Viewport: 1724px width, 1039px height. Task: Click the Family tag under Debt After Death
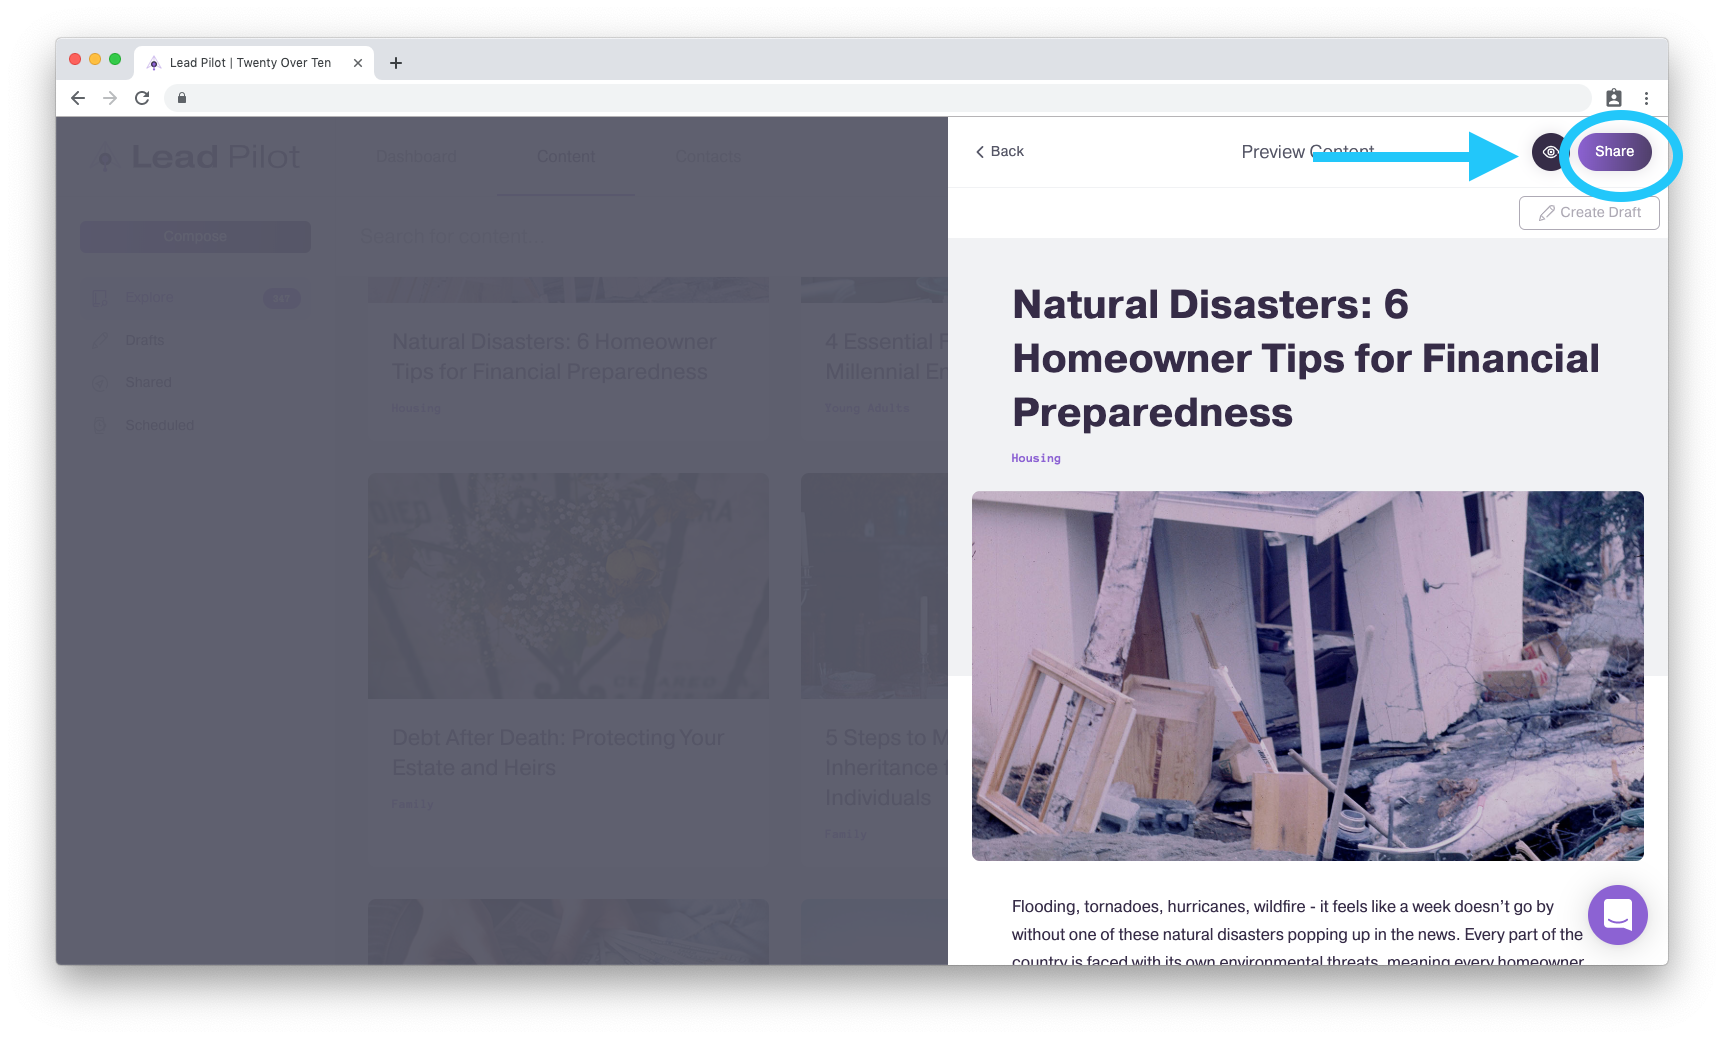click(412, 804)
